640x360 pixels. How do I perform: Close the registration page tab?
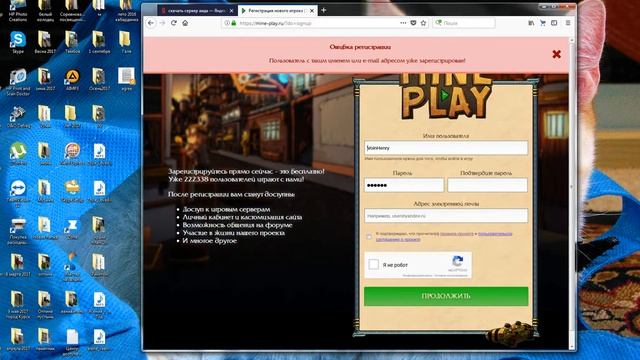(312, 11)
